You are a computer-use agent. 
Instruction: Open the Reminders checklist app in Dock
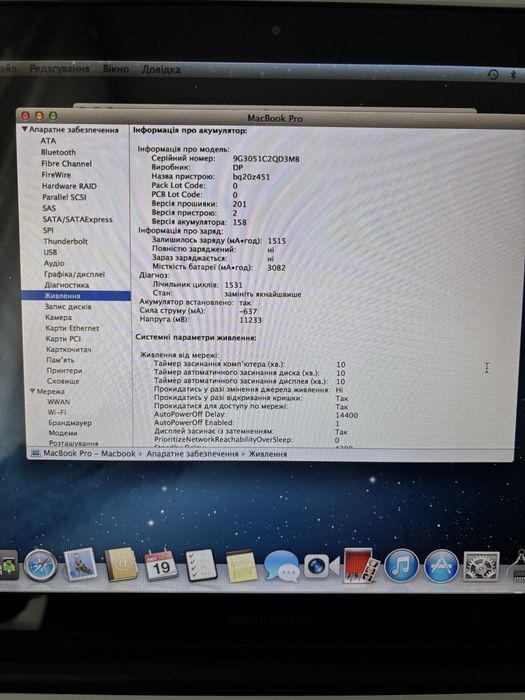[x=201, y=565]
